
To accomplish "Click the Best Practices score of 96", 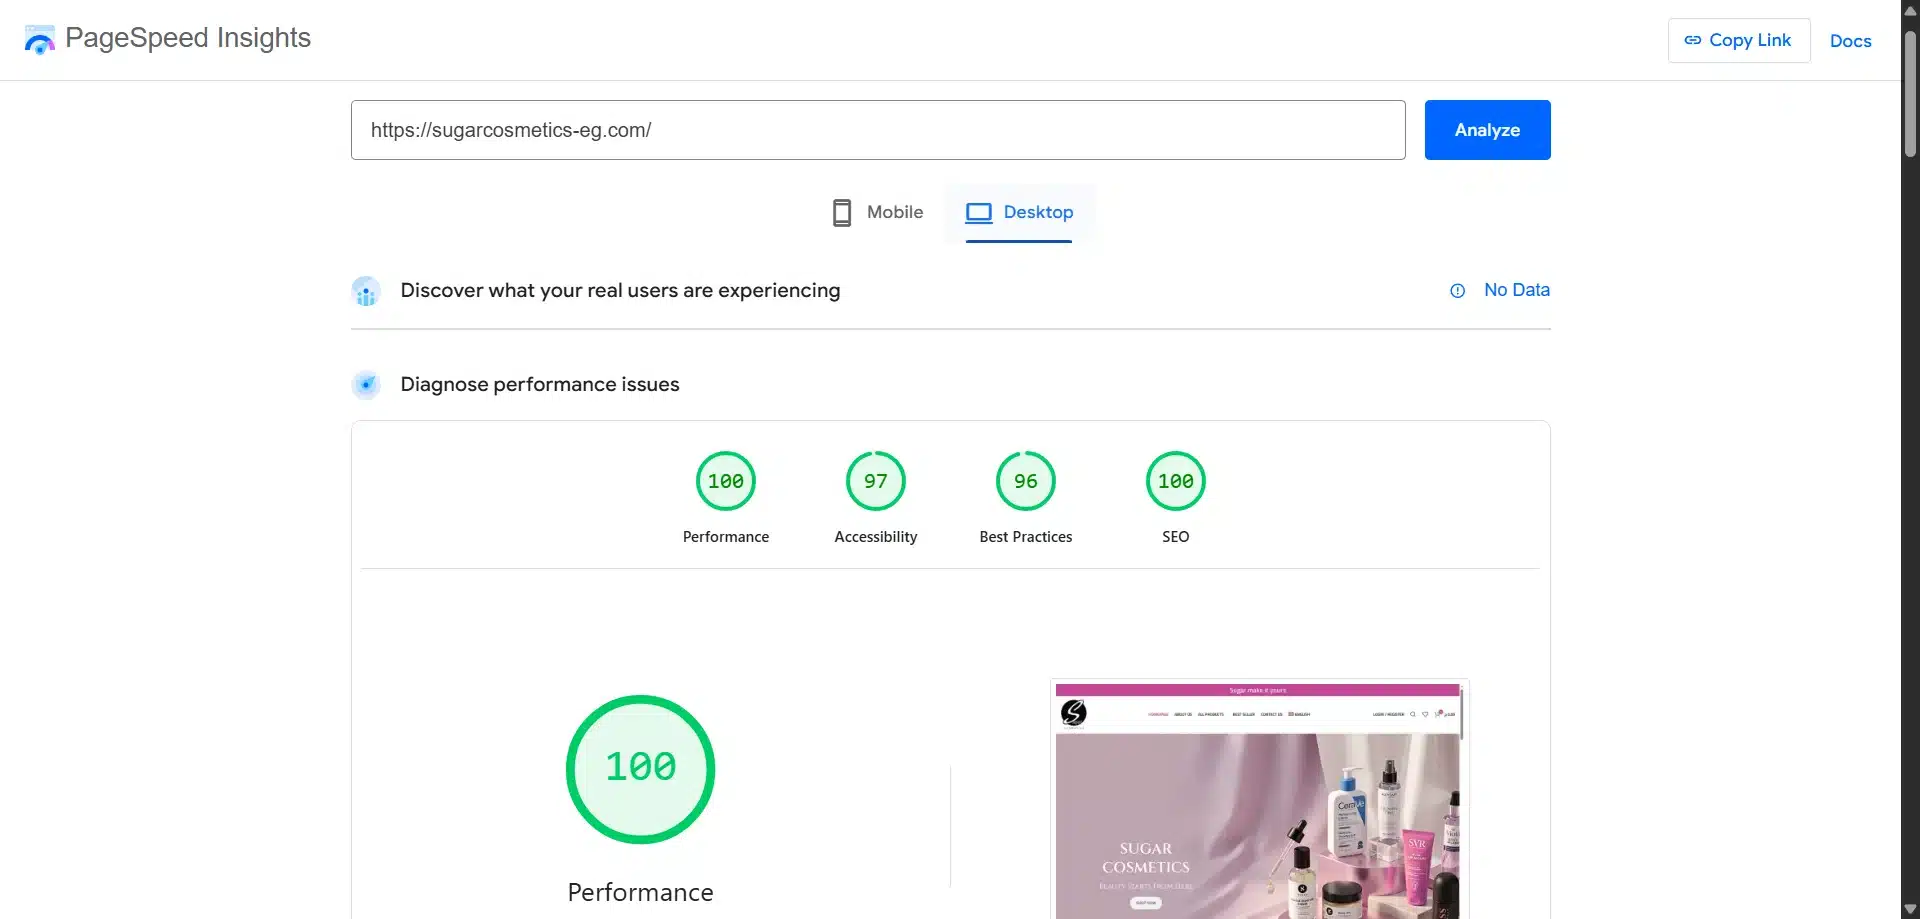I will [x=1025, y=480].
